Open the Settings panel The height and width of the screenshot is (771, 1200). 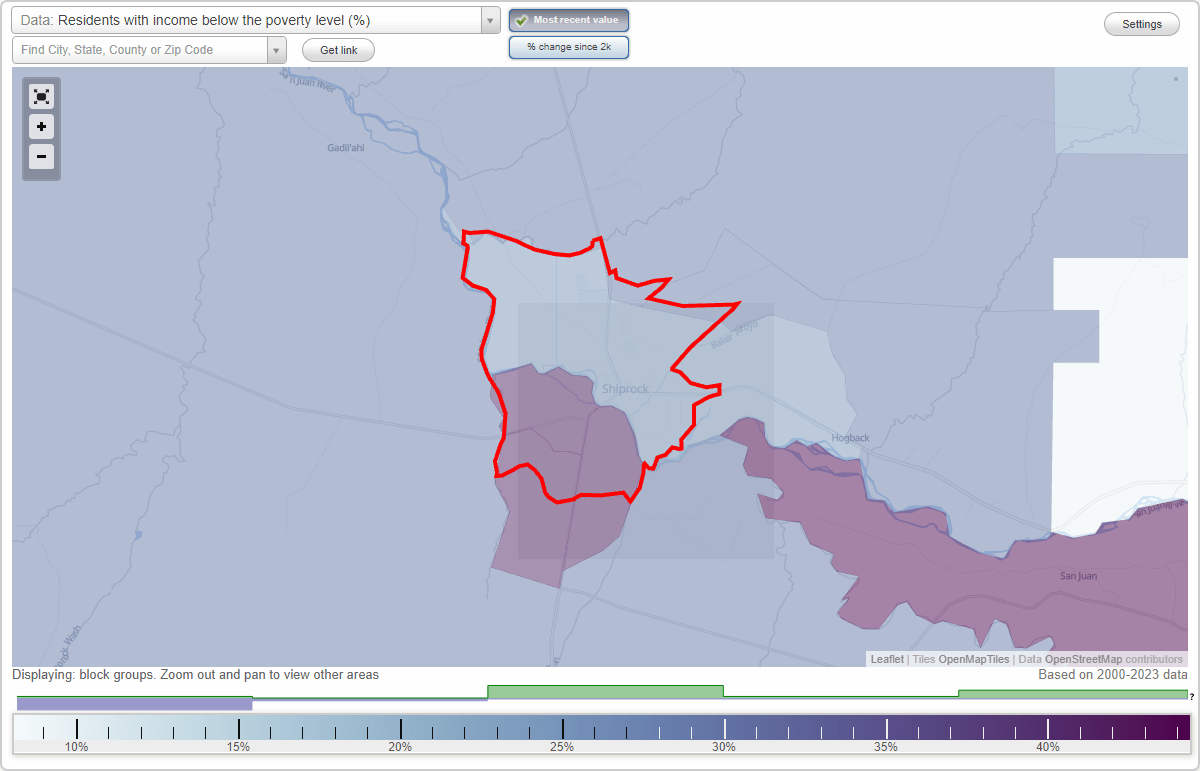click(x=1141, y=23)
